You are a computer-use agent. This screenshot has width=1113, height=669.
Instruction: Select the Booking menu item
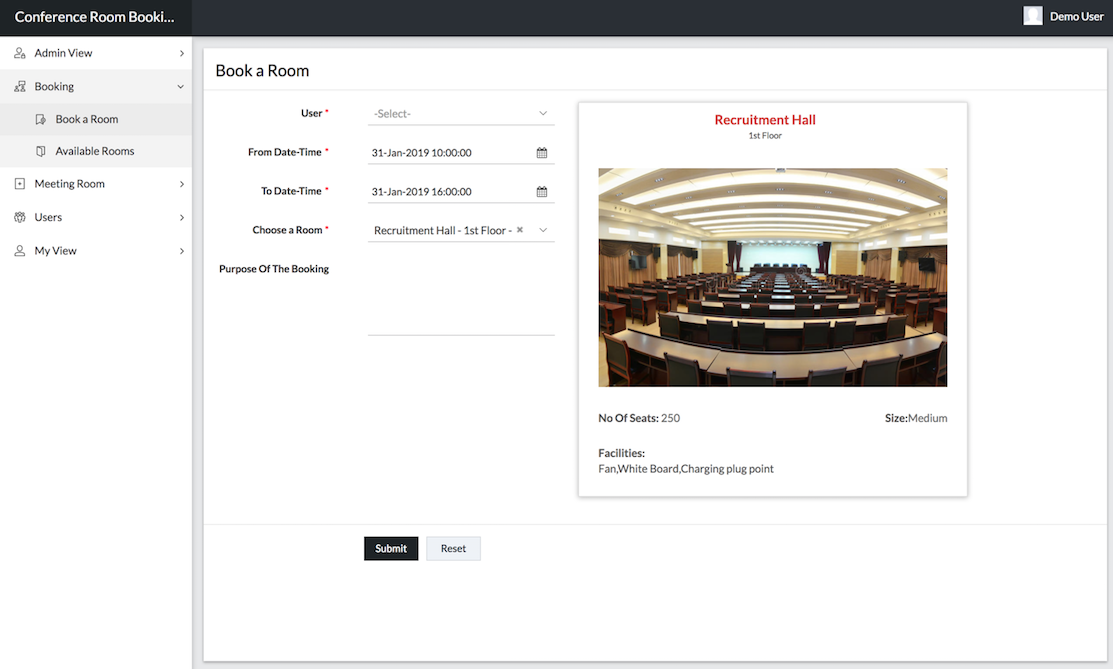(x=96, y=87)
